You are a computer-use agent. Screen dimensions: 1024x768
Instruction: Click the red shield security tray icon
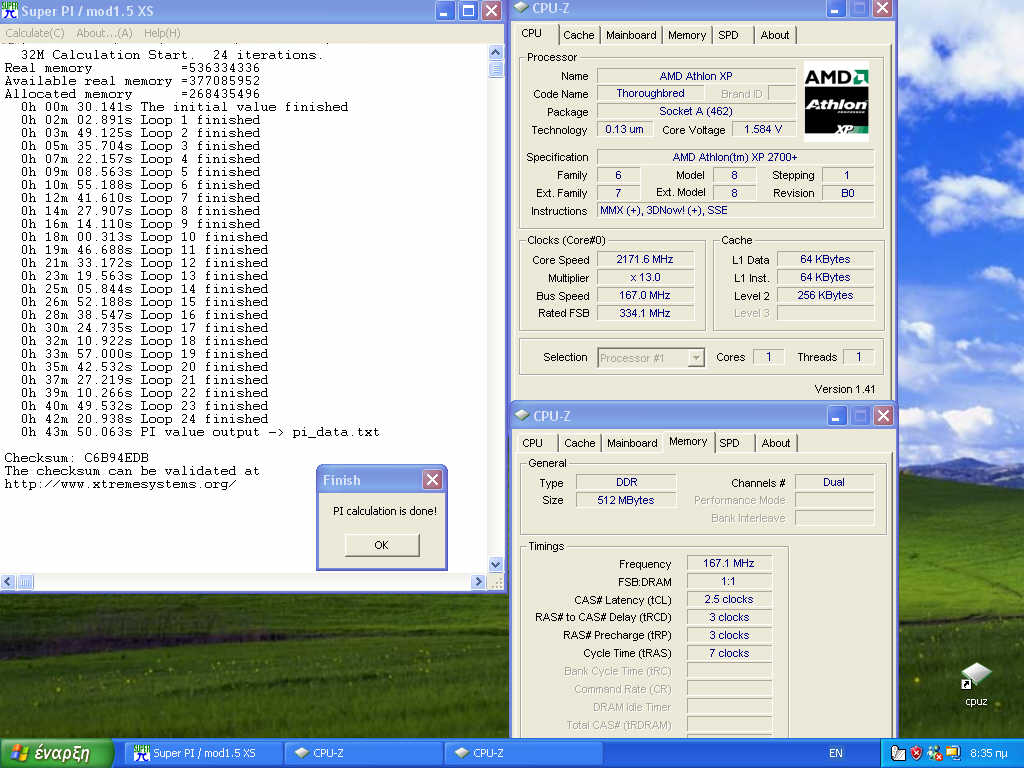(x=916, y=753)
